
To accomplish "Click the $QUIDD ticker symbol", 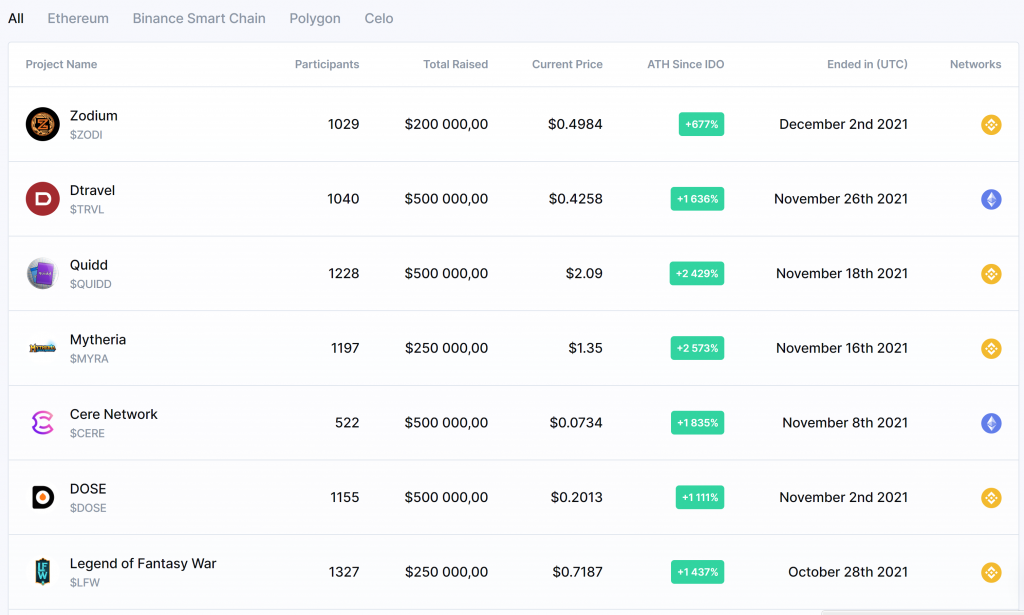I will pyautogui.click(x=91, y=284).
